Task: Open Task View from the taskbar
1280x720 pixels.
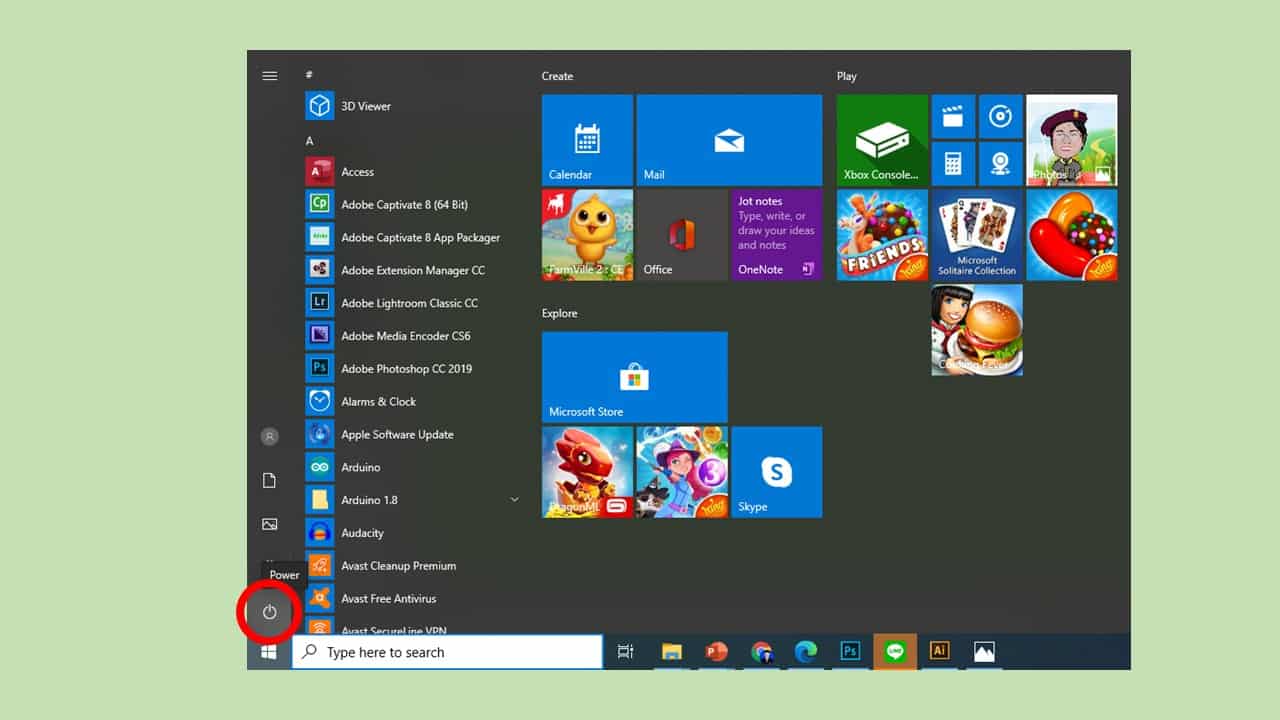Action: pyautogui.click(x=626, y=652)
